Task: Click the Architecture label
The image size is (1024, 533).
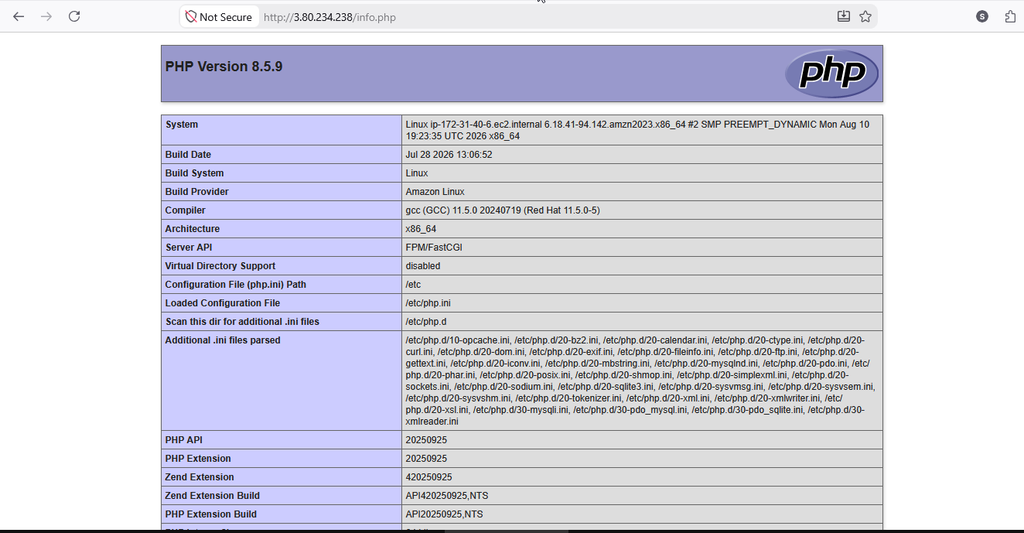Action: [x=192, y=229]
